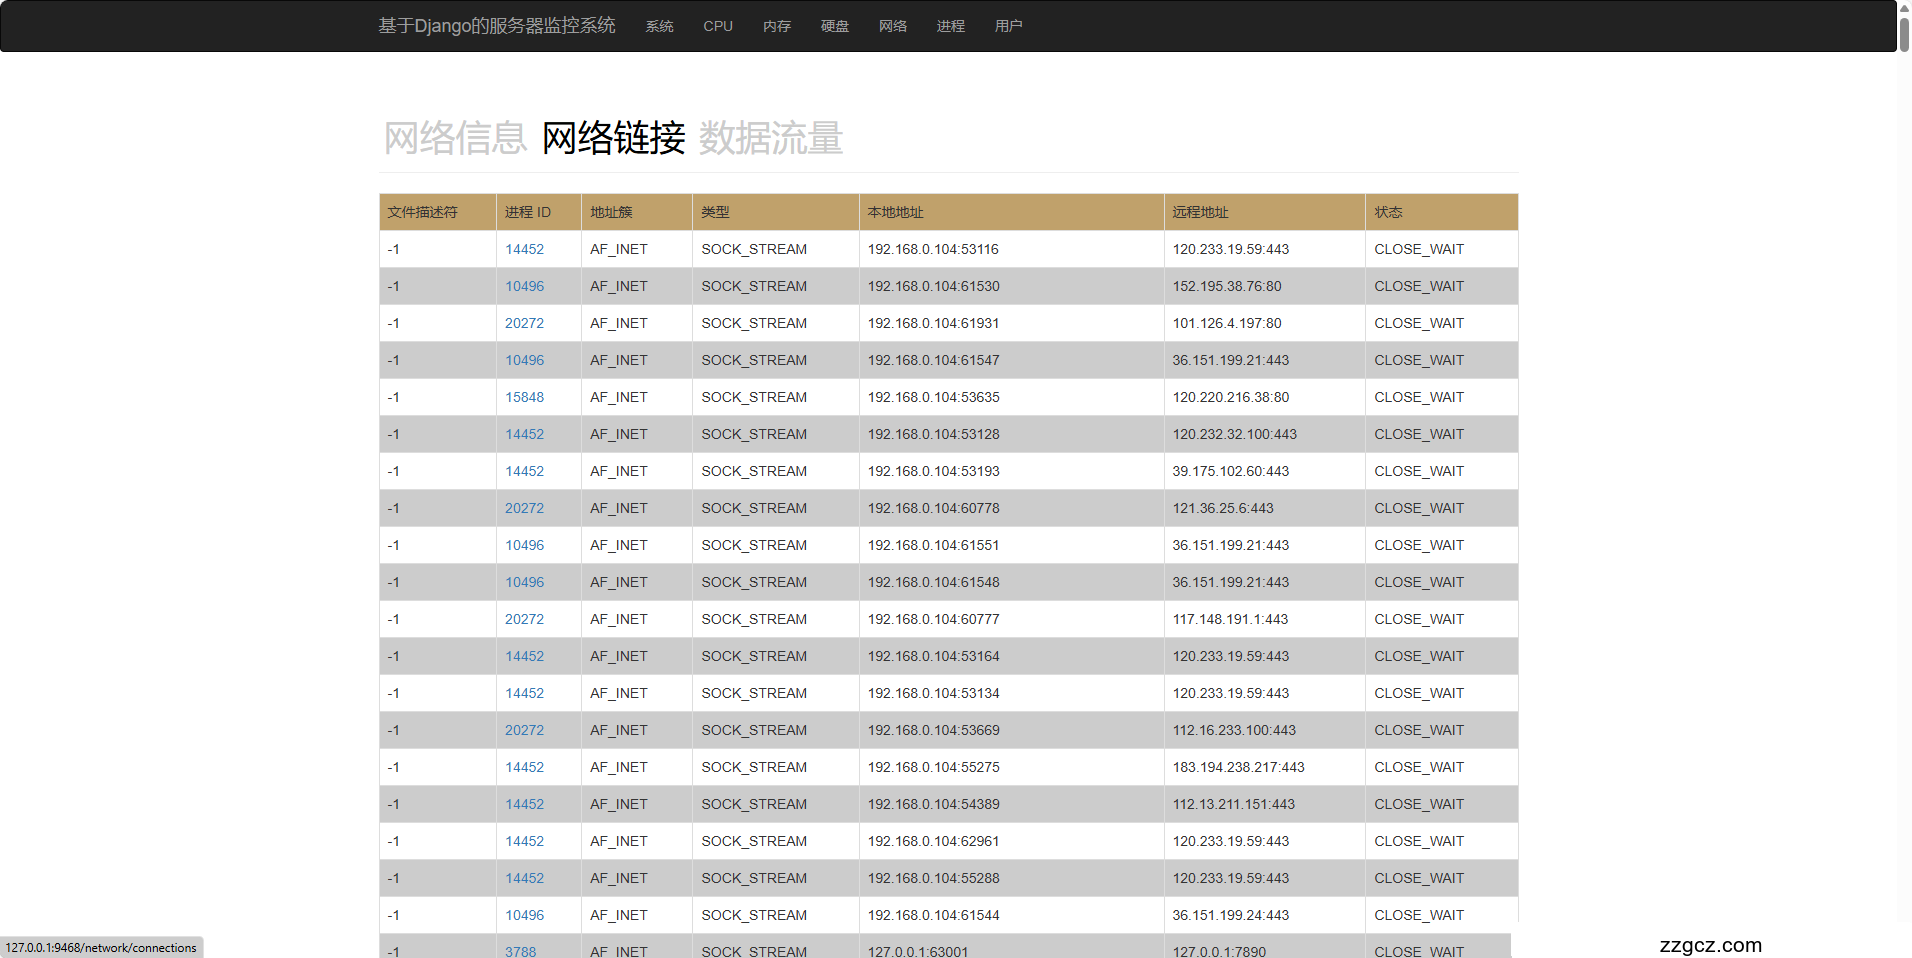Switch to the 数据流量 tab
Screen dimensions: 1912x958
[x=770, y=138]
